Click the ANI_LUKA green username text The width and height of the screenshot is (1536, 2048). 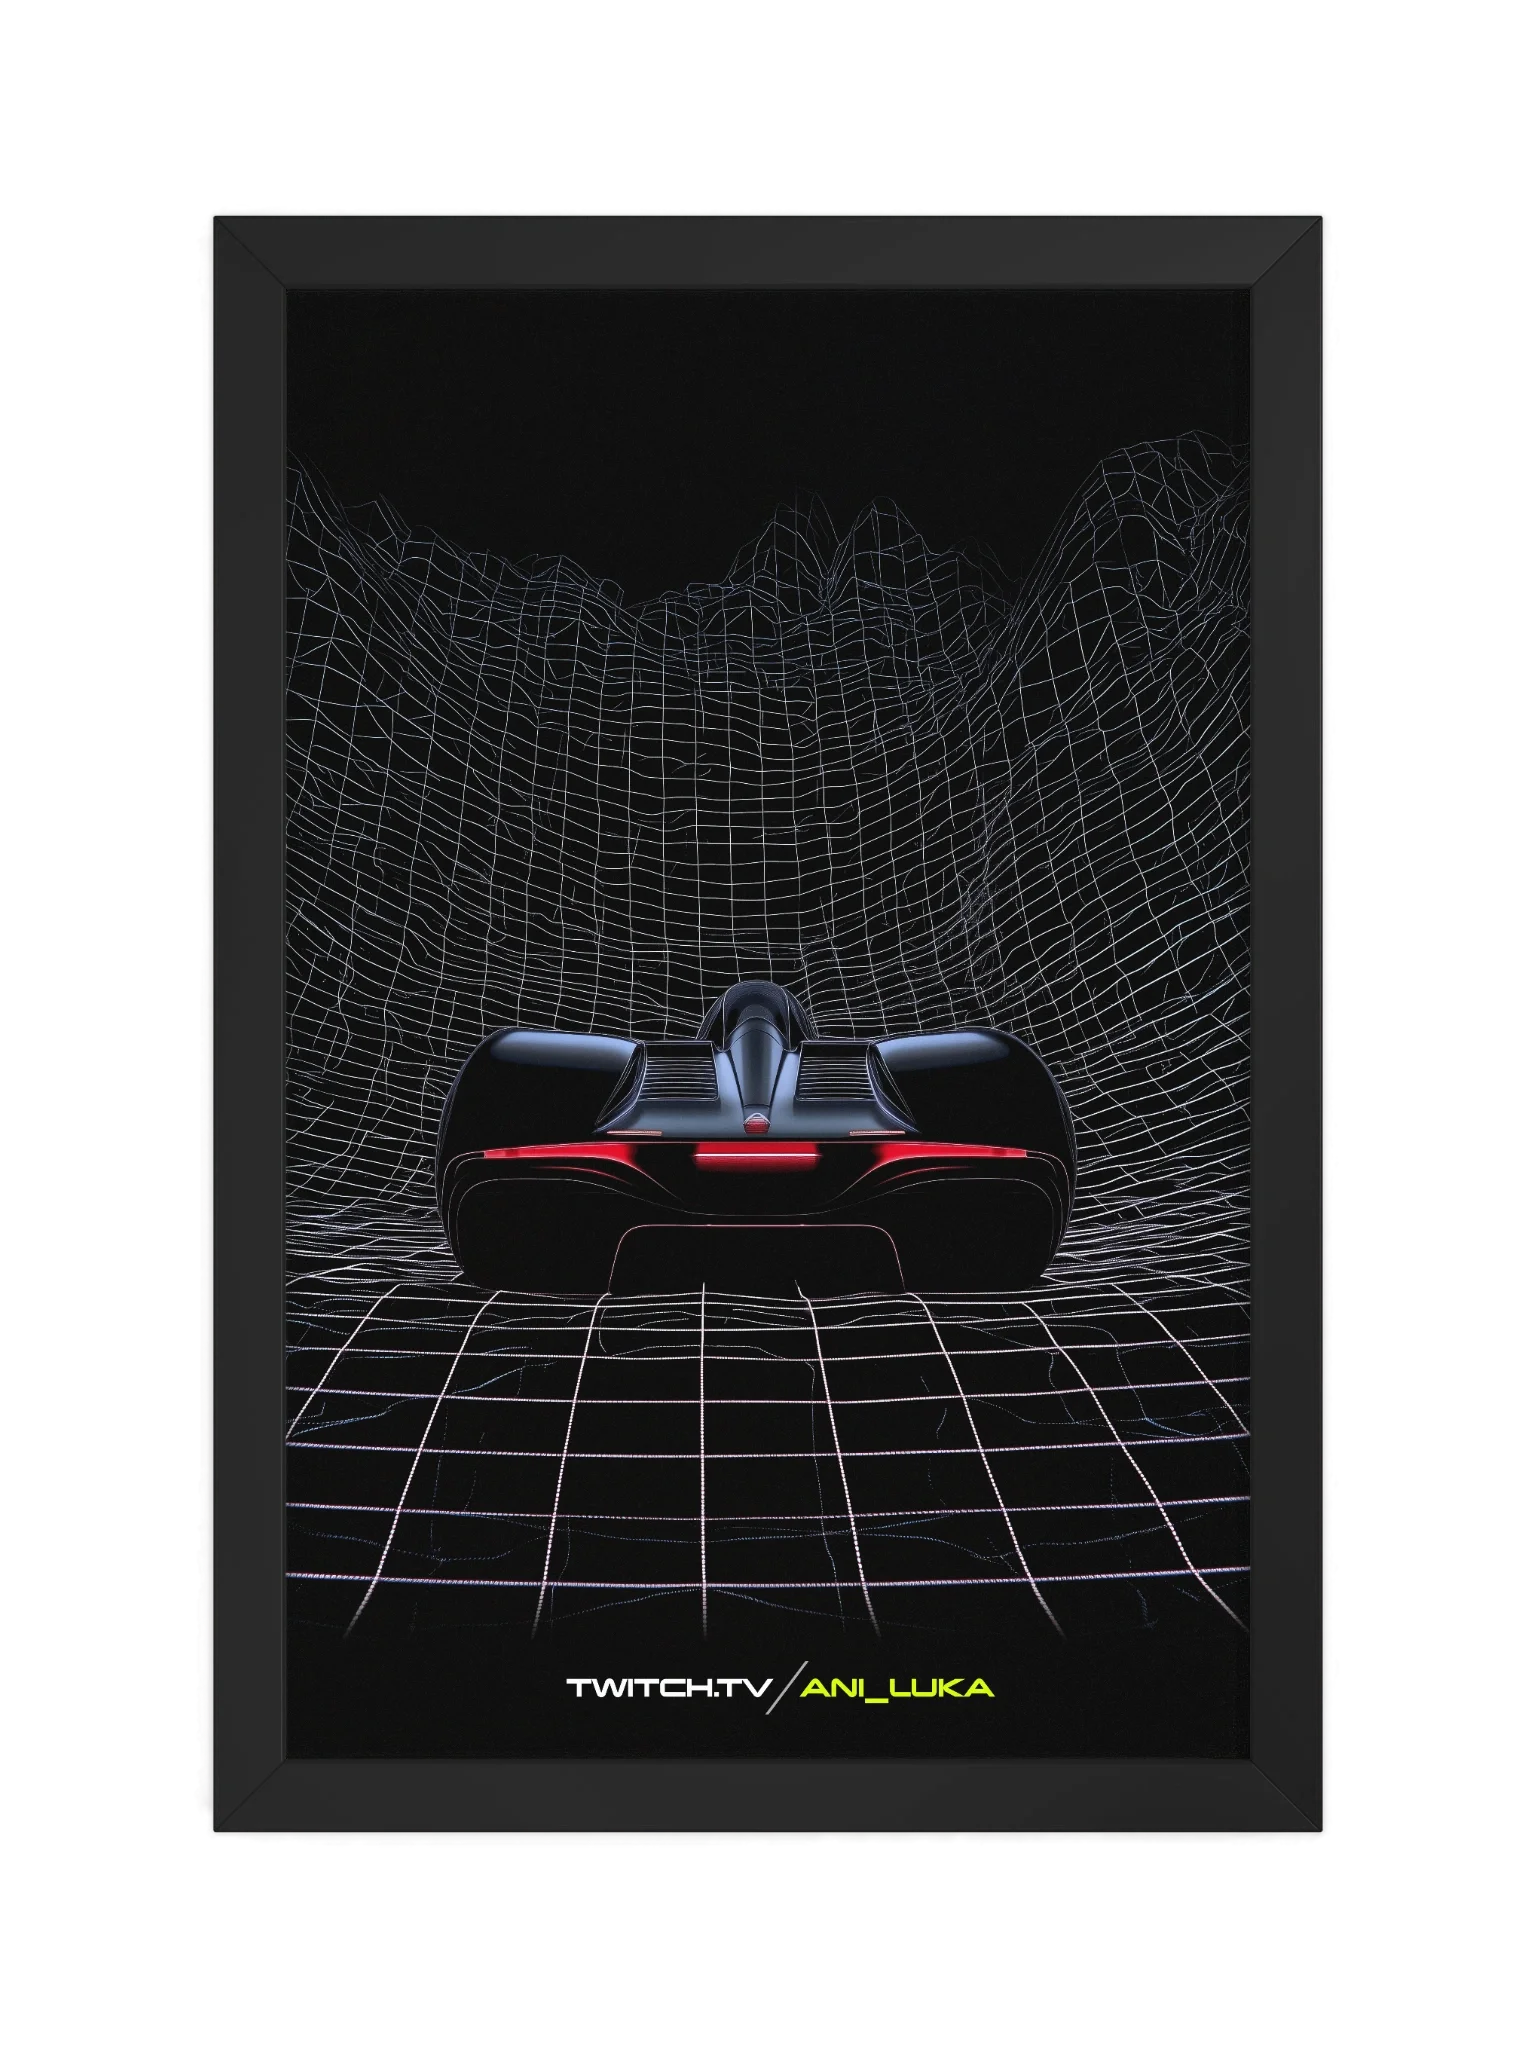click(x=899, y=1688)
